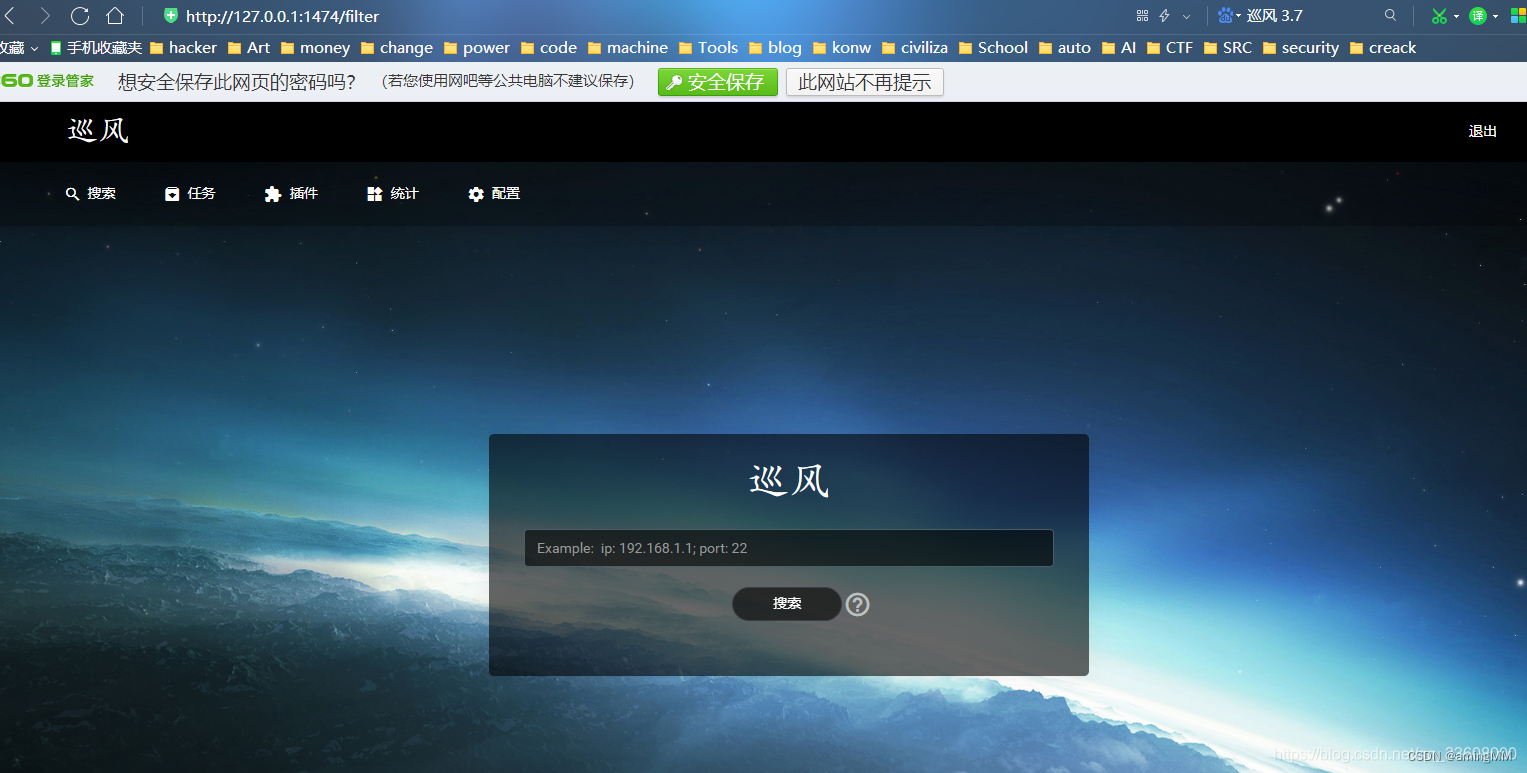Expand the 收藏 favorites dropdown

pyautogui.click(x=19, y=47)
